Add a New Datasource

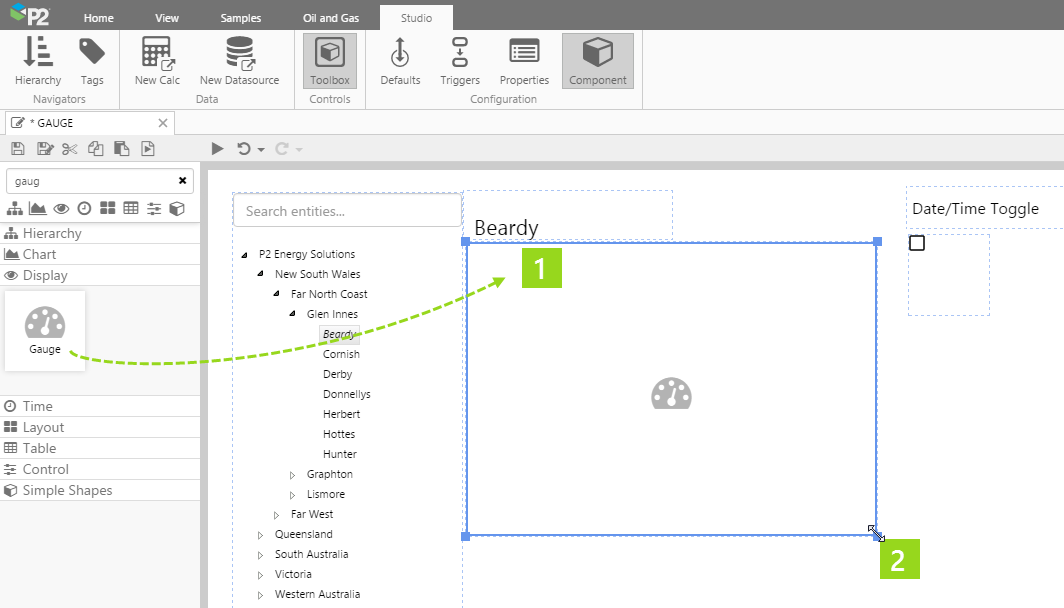click(239, 60)
